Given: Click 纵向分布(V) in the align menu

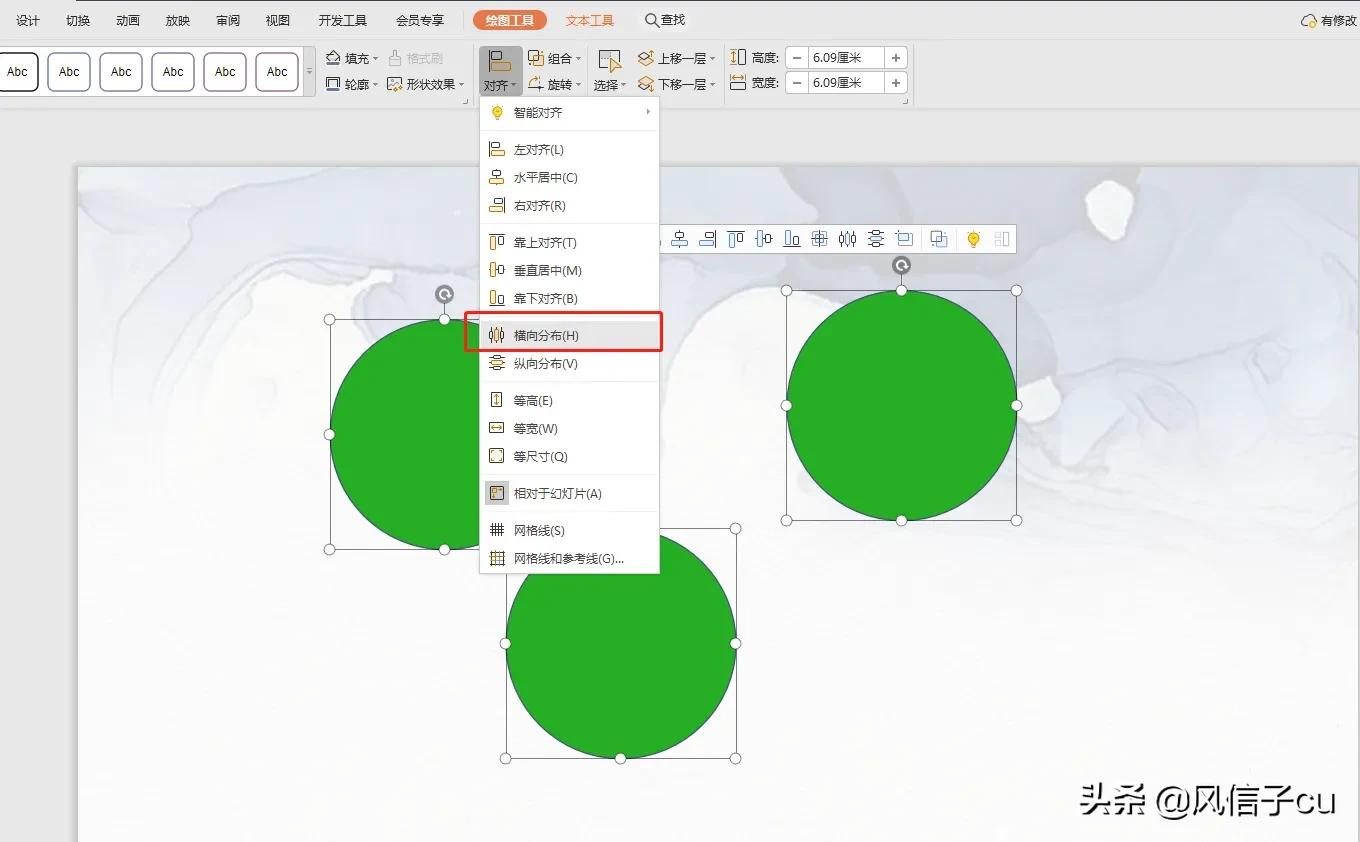Looking at the screenshot, I should [x=569, y=364].
